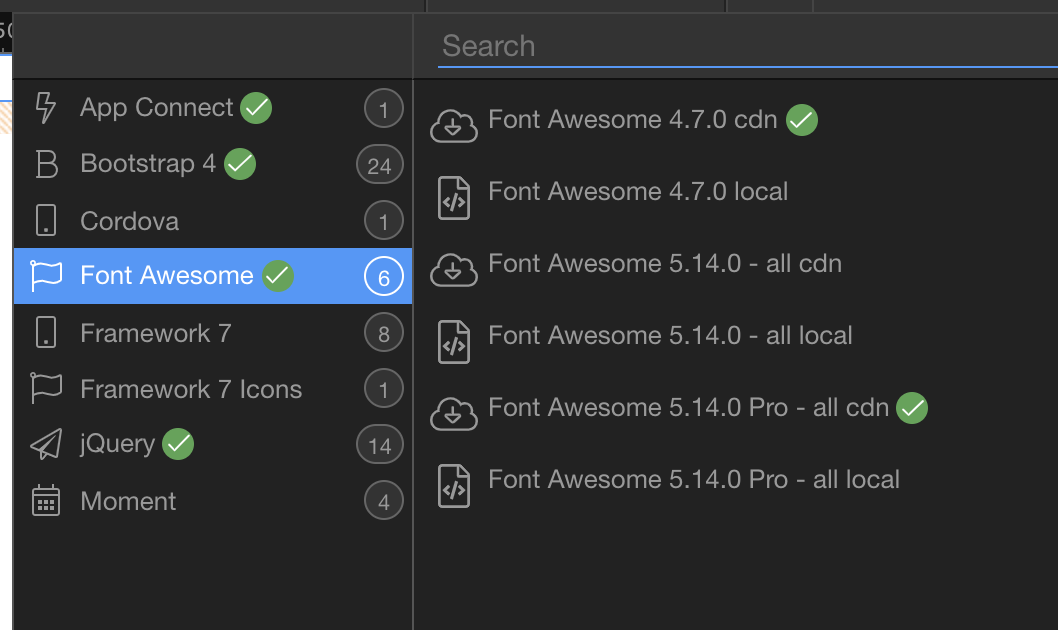1058x630 pixels.
Task: Click the Framework 7 phone icon
Action: click(47, 331)
